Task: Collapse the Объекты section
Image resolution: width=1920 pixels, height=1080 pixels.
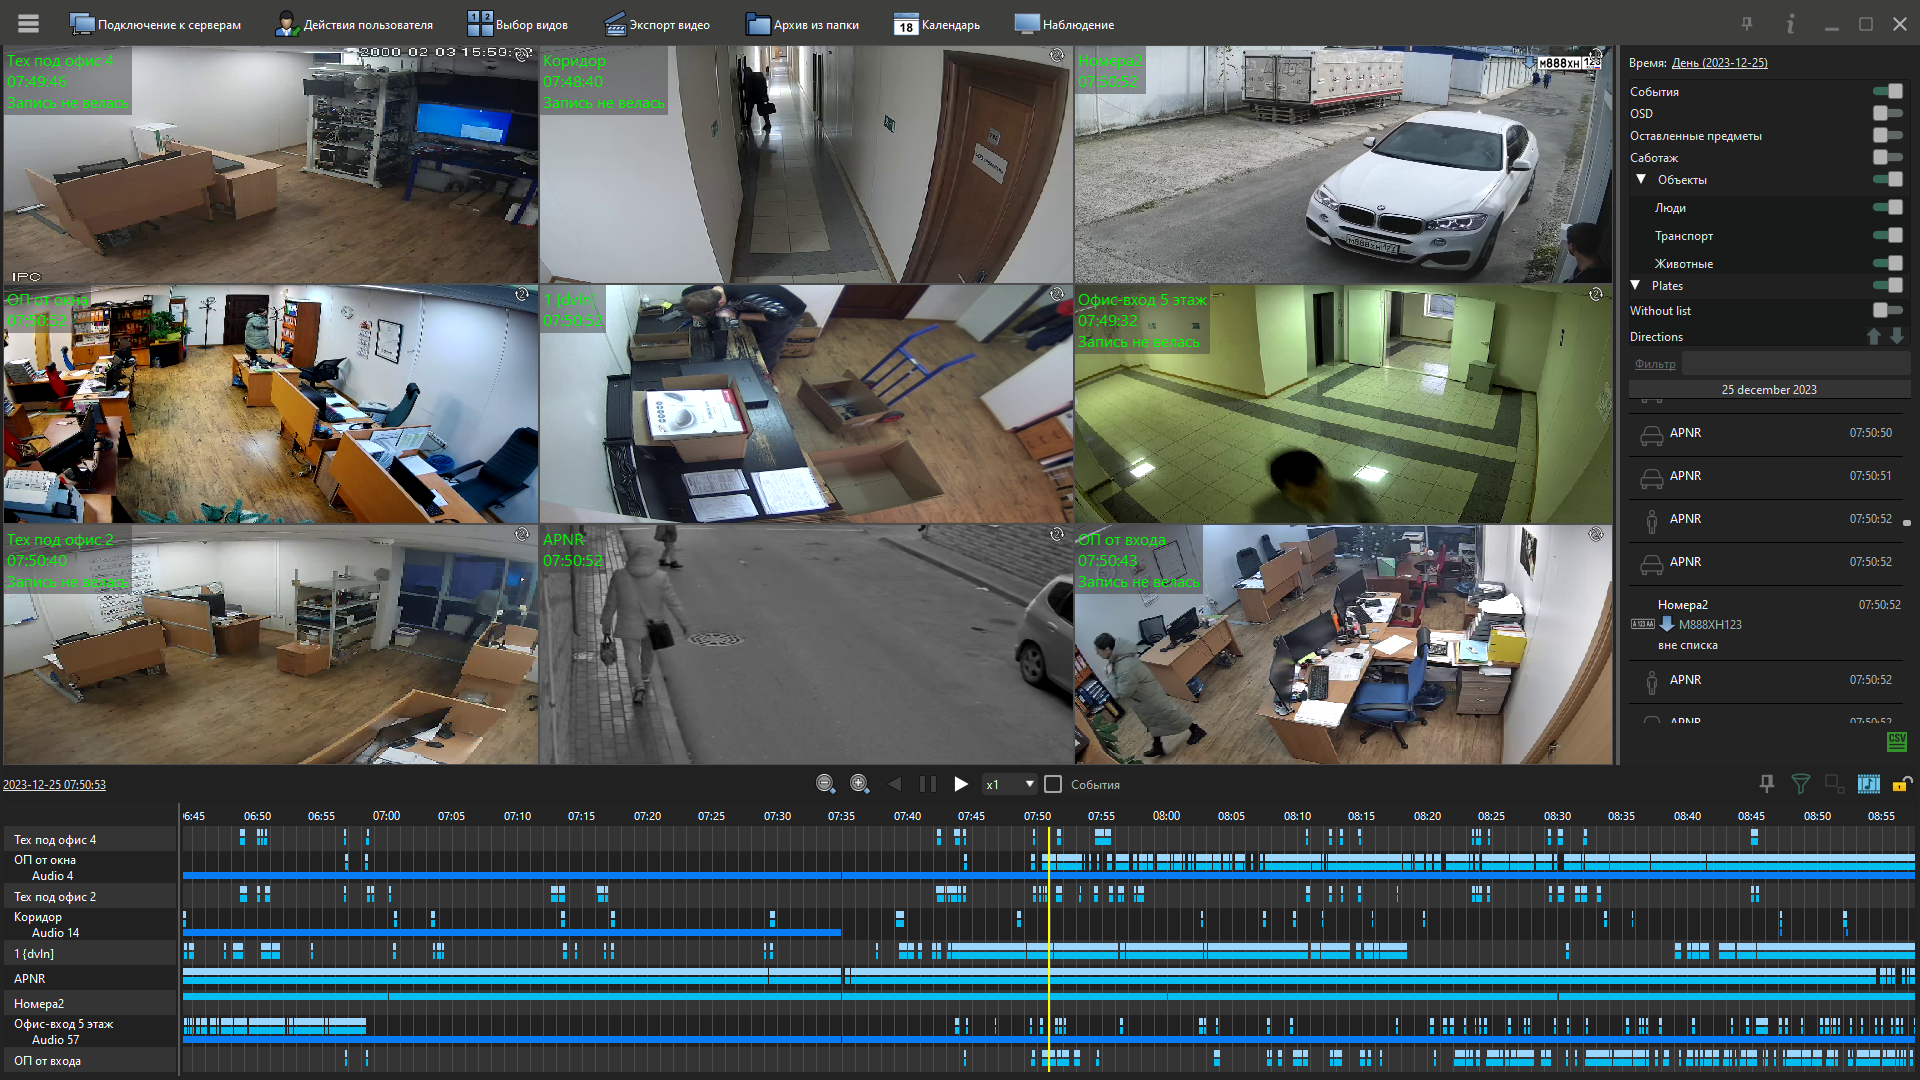Action: click(x=1641, y=179)
